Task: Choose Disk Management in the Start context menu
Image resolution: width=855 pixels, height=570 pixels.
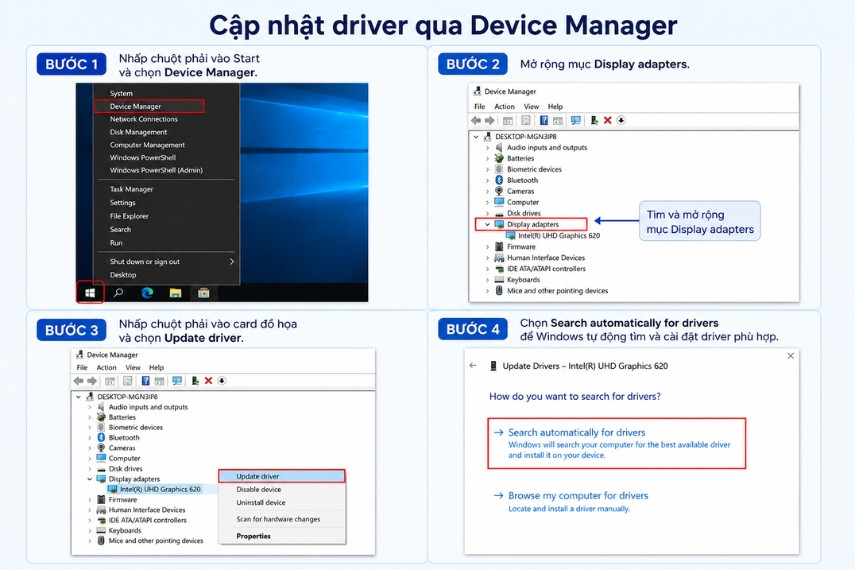Action: pyautogui.click(x=139, y=132)
